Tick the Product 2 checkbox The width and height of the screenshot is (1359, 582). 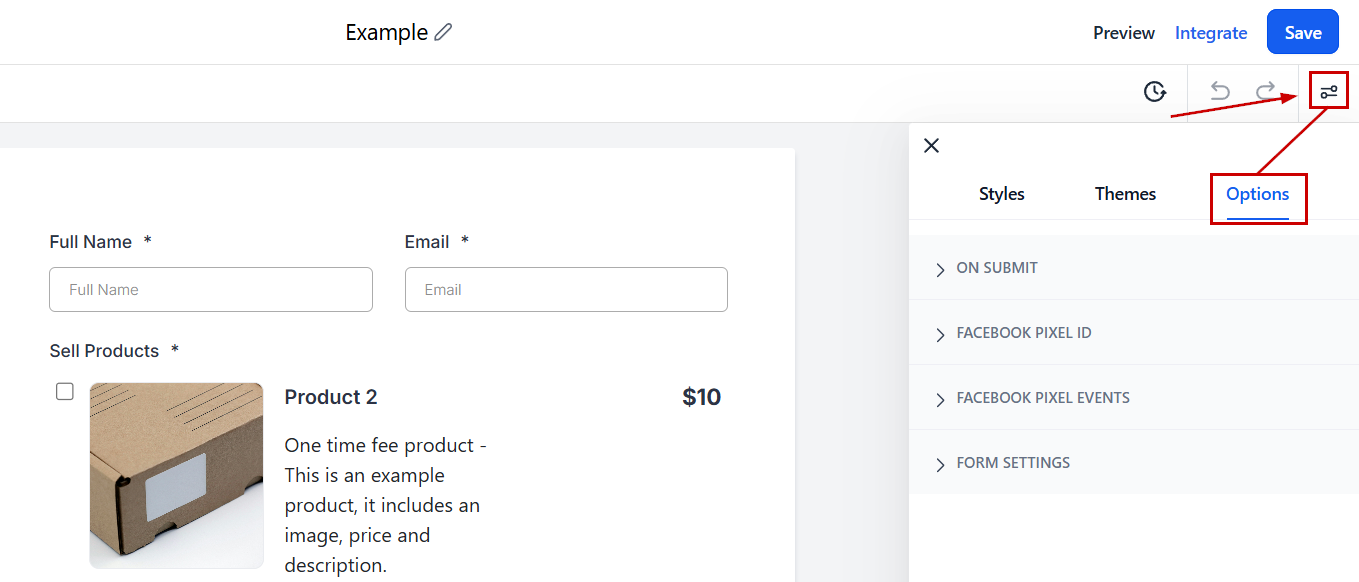tap(65, 391)
